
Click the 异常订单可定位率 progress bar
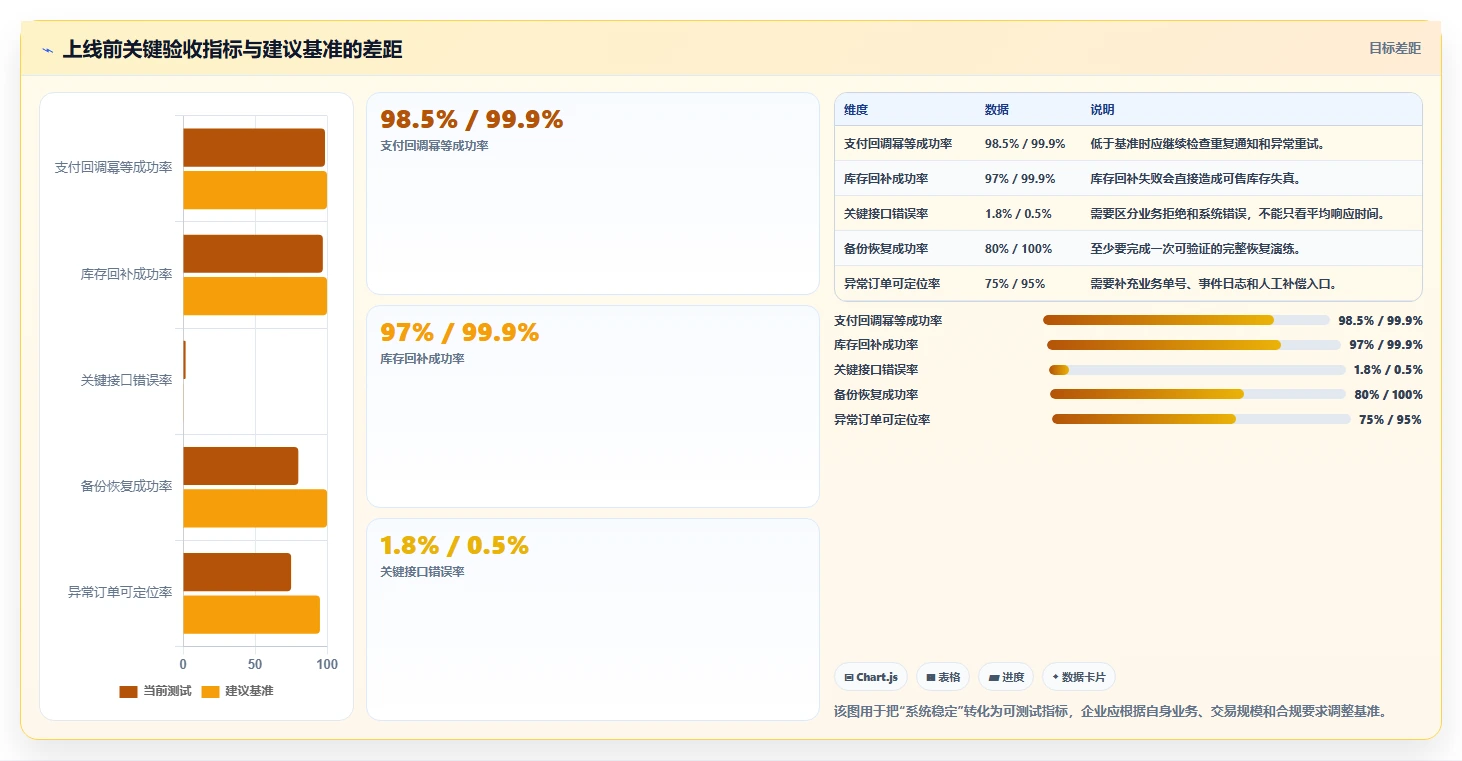[1201, 419]
